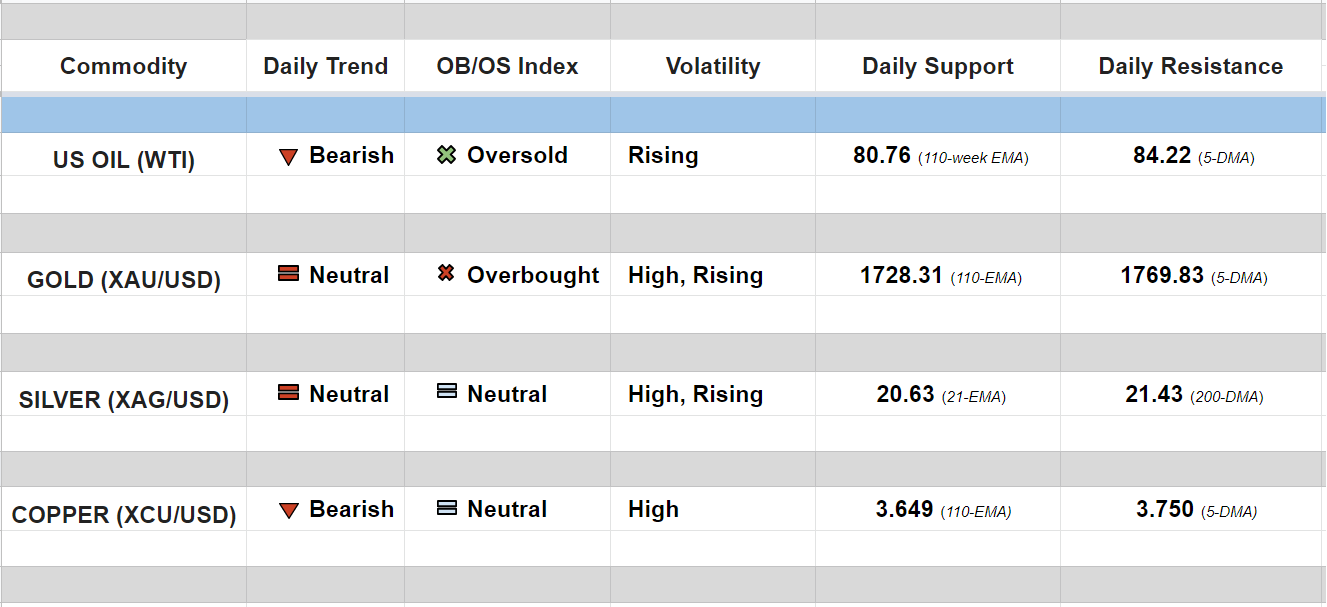Select the OB/OS Index header cell
The width and height of the screenshot is (1327, 607).
point(507,66)
